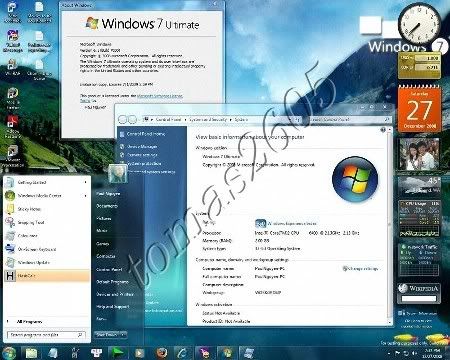The width and height of the screenshot is (450, 360).
Task: Click the Search programs and files box
Action: (x=46, y=335)
